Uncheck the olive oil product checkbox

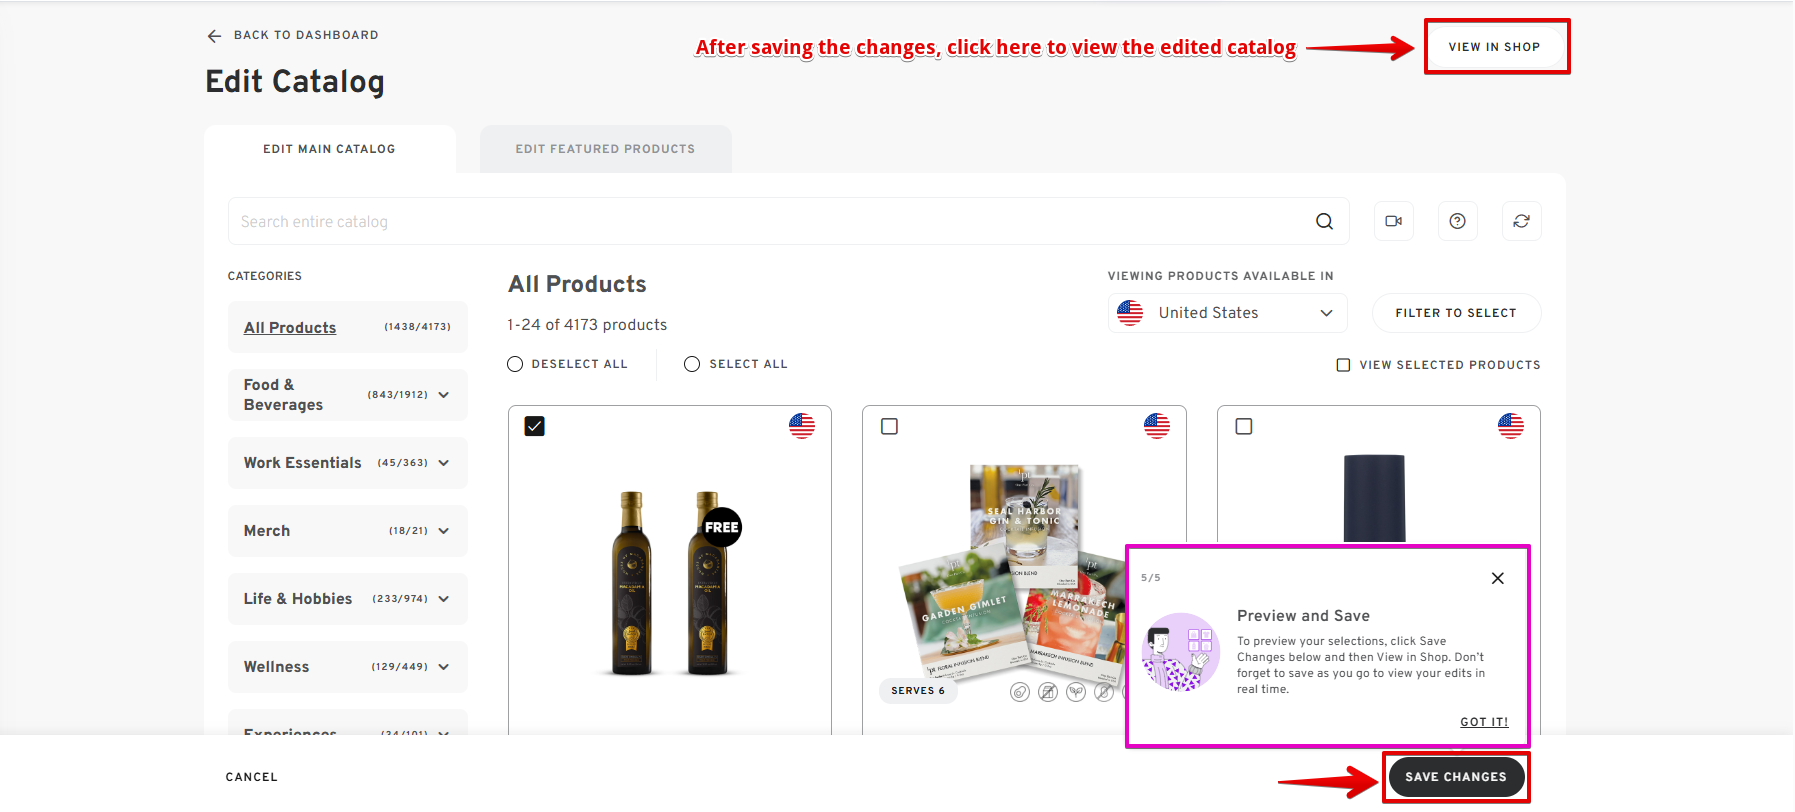(x=535, y=426)
